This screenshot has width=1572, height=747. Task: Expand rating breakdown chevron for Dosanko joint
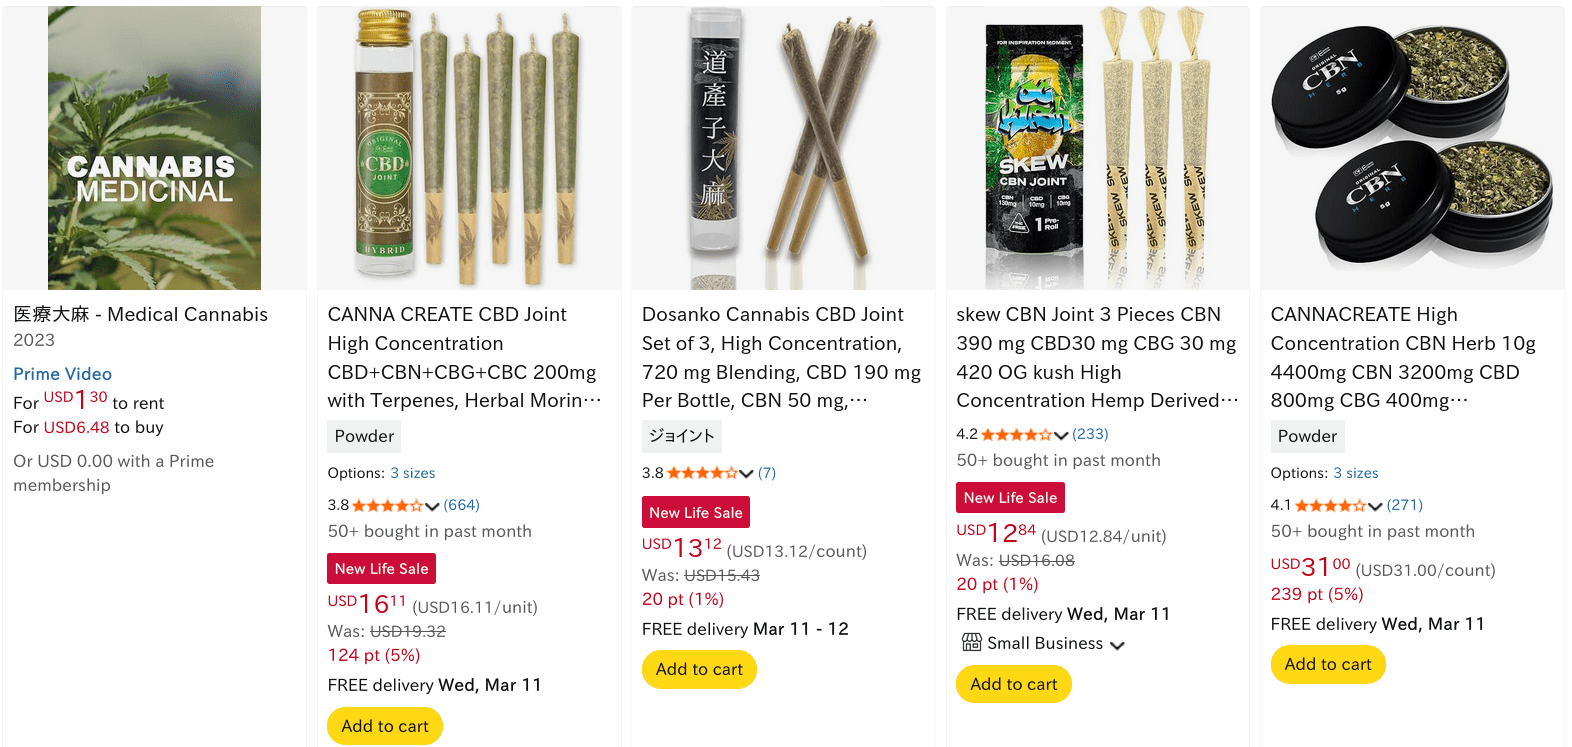click(x=746, y=474)
